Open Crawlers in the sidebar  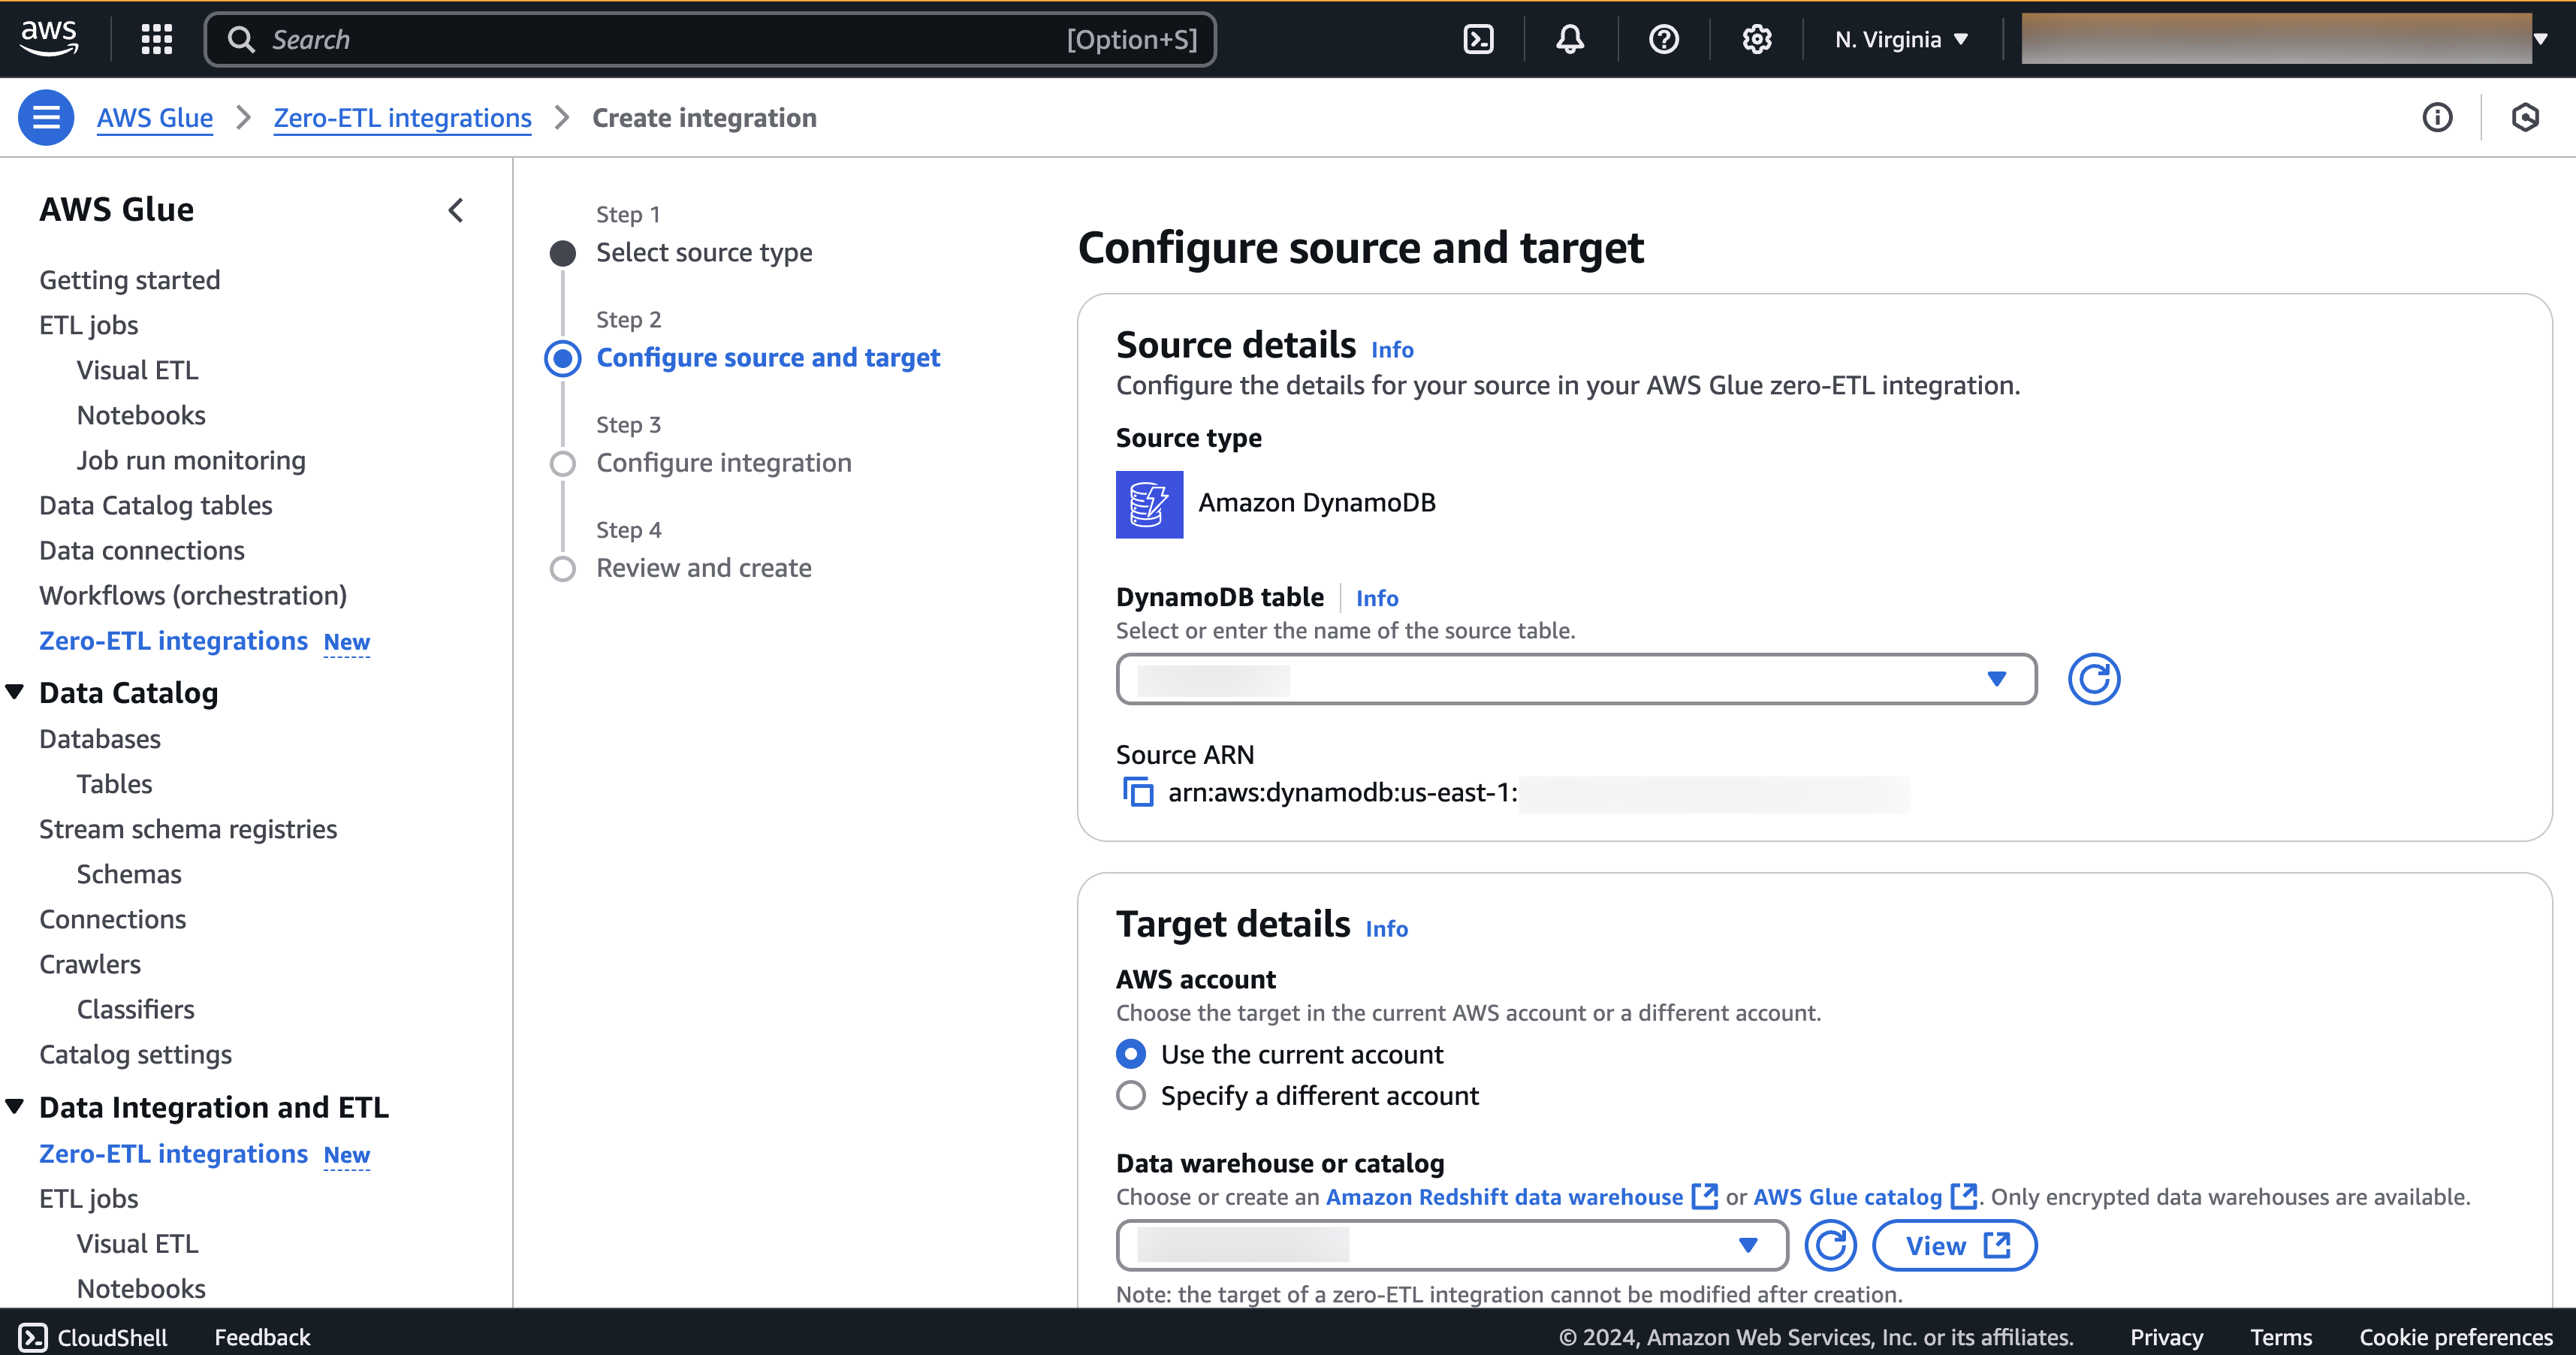point(90,964)
